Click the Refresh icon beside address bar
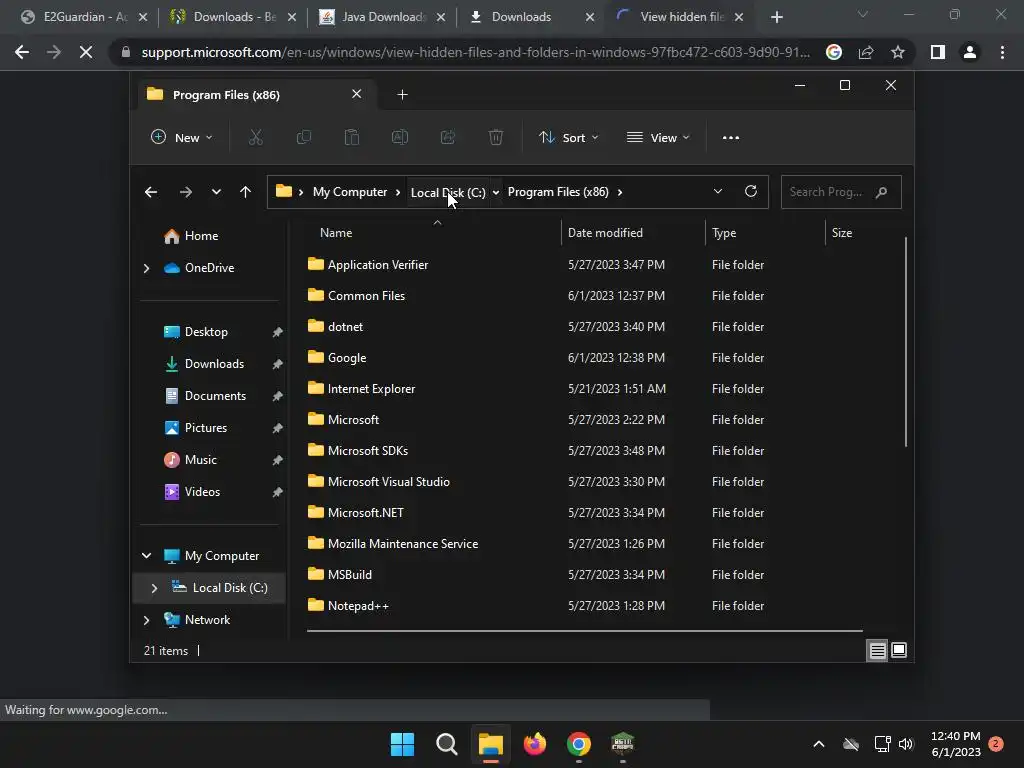Image resolution: width=1024 pixels, height=768 pixels. tap(750, 191)
